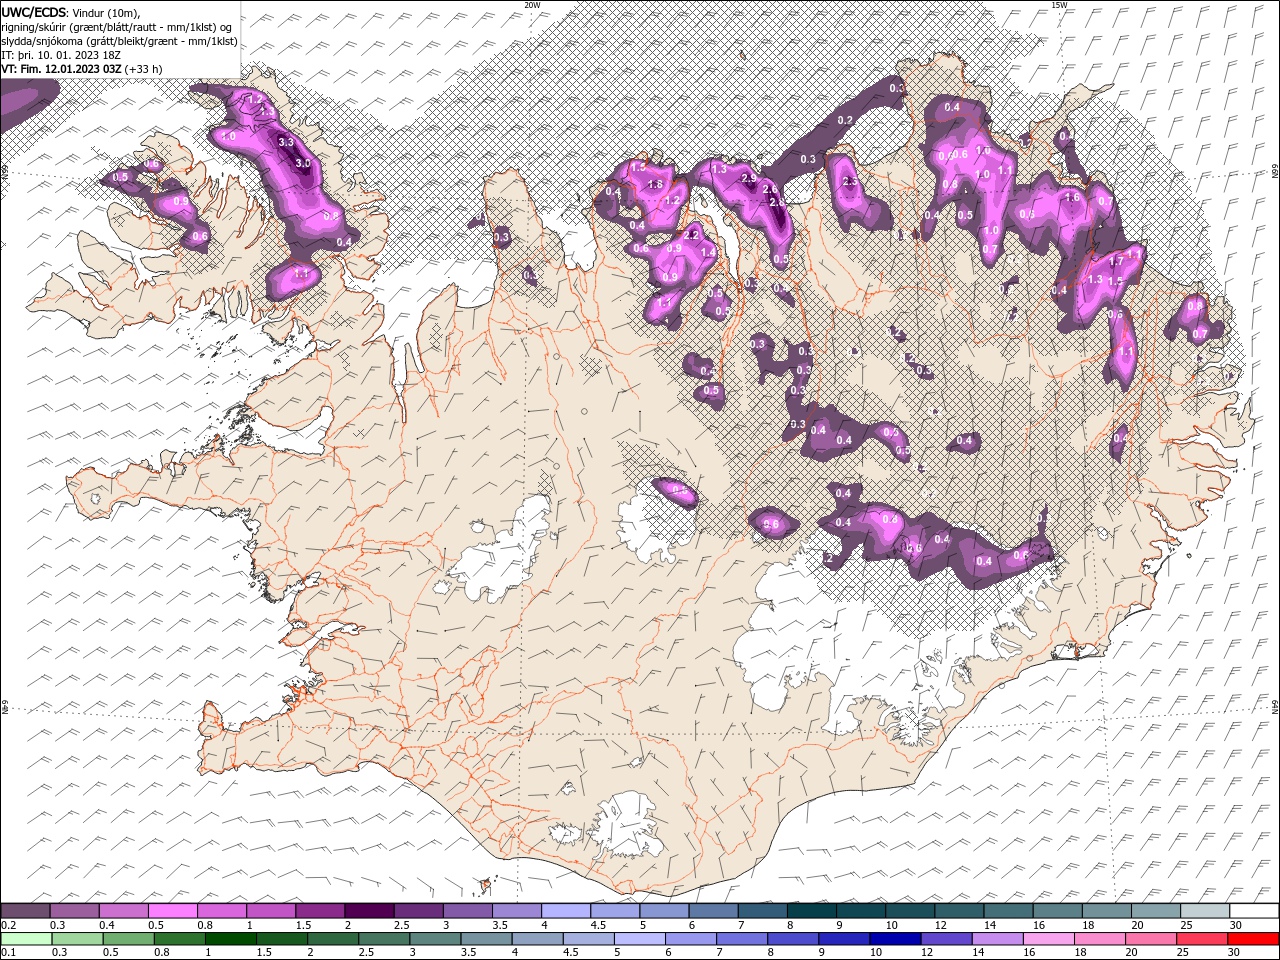1280x960 pixels.
Task: Click the 2.6 snowfall value on the map
Action: [770, 189]
